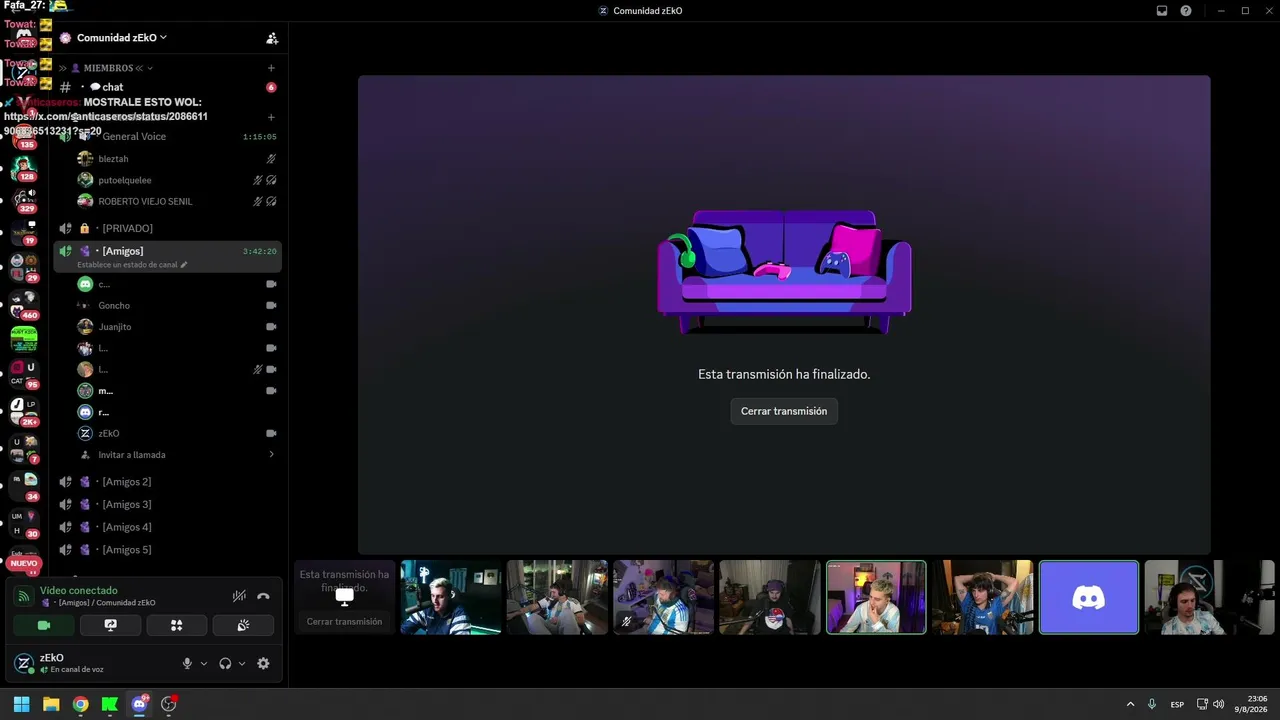The width and height of the screenshot is (1280, 720).
Task: Click Cerrar transmisión on the small stream tile
Action: click(344, 621)
